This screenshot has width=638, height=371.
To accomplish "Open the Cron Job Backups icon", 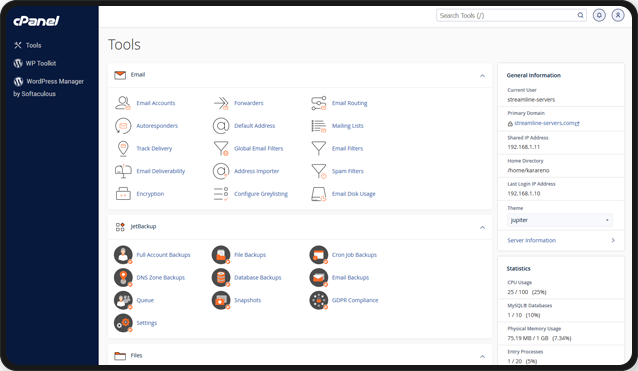I will [x=319, y=255].
